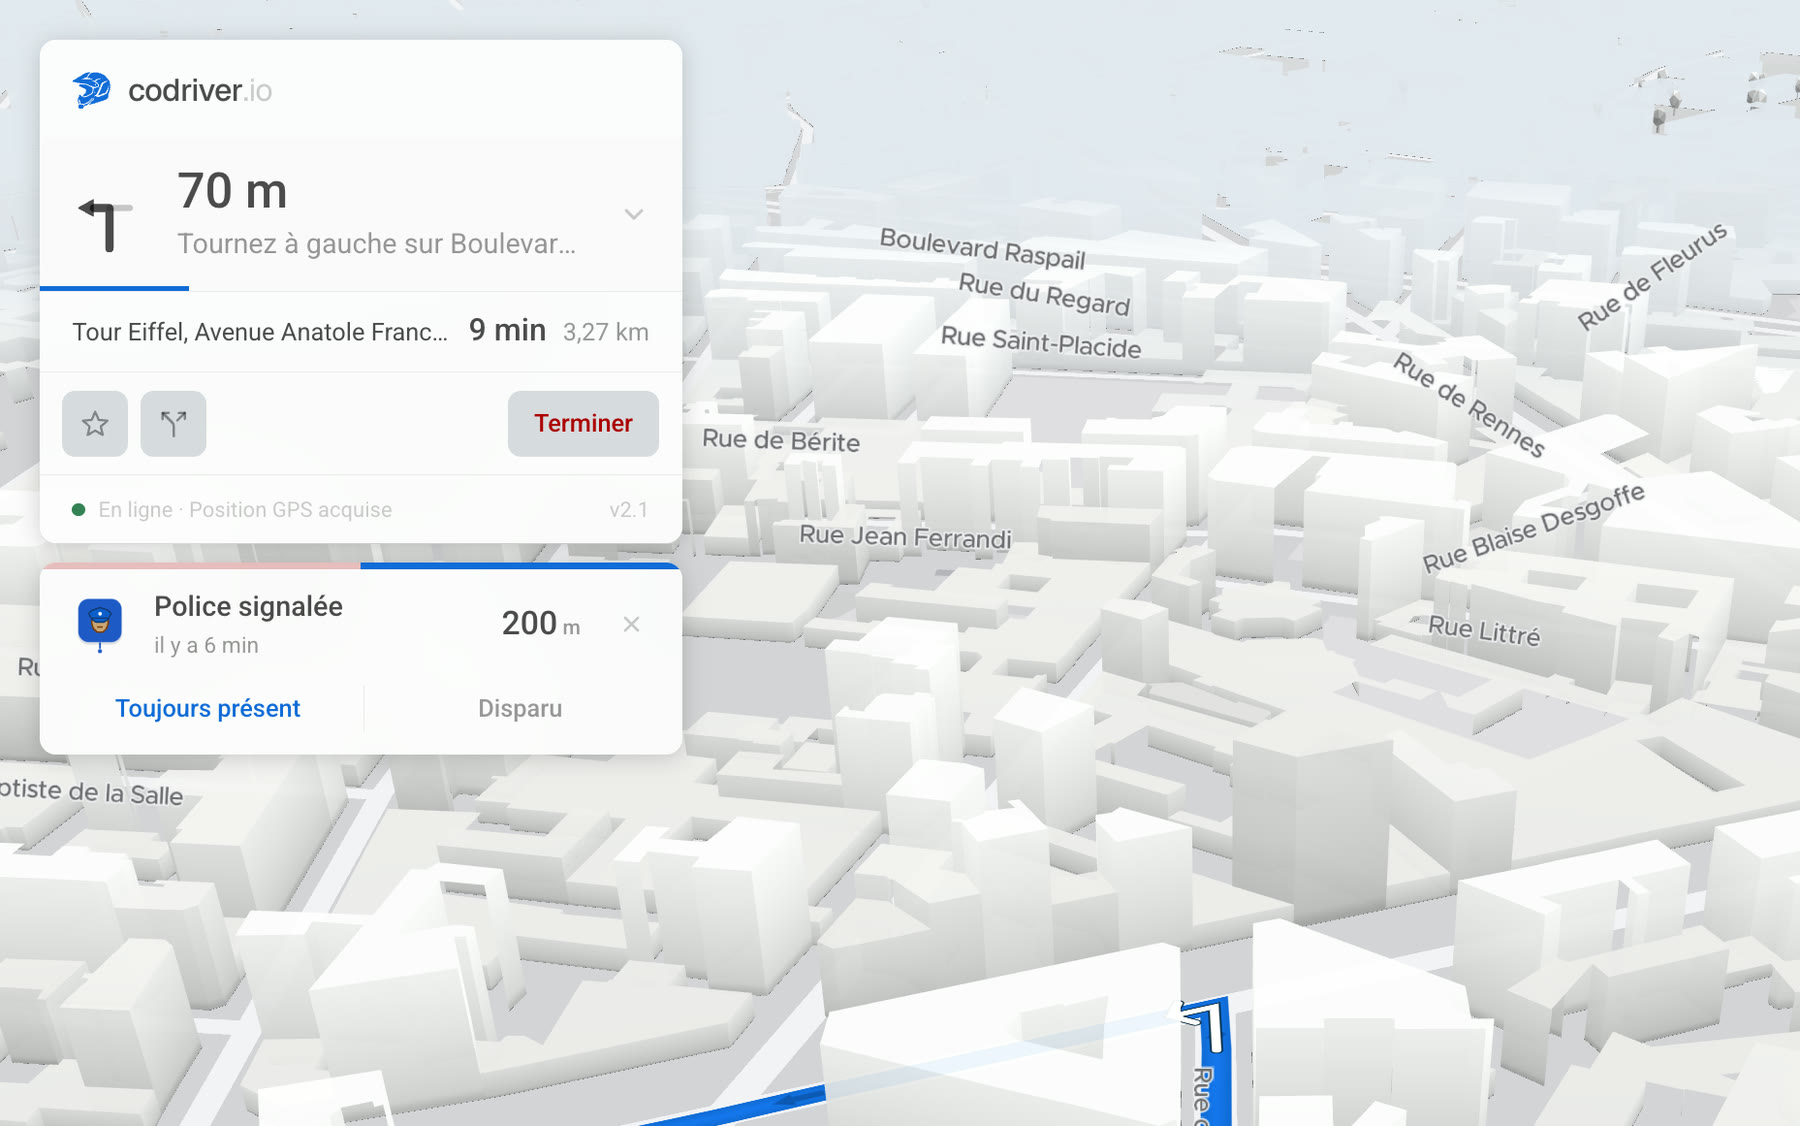1800x1126 pixels.
Task: Click the Rue du Regard map label
Action: (1044, 294)
